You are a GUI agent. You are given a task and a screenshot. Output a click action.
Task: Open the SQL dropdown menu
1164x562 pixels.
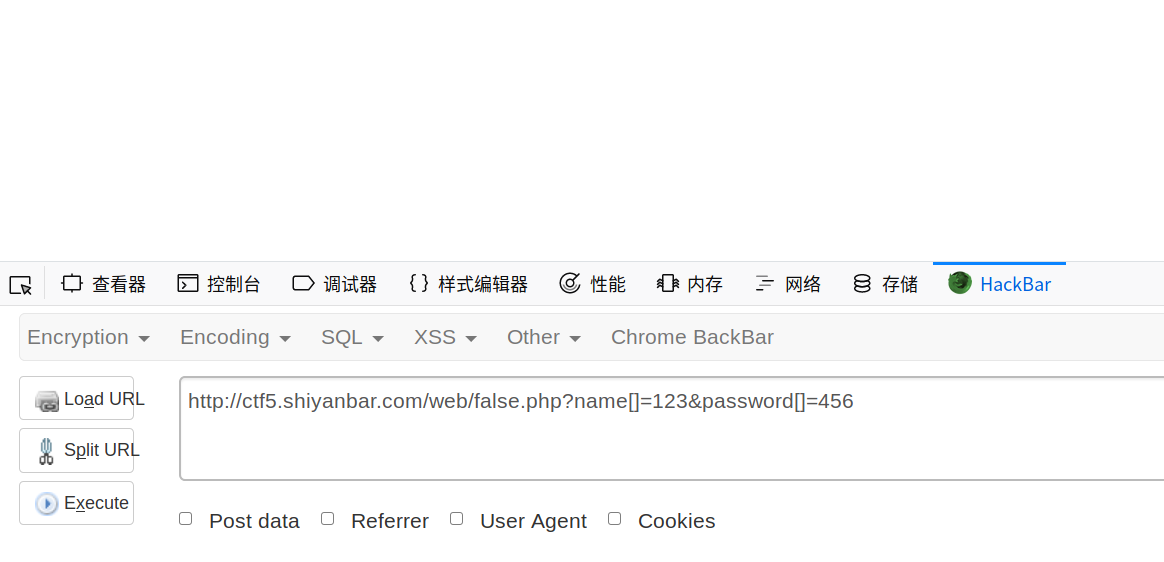pyautogui.click(x=353, y=337)
